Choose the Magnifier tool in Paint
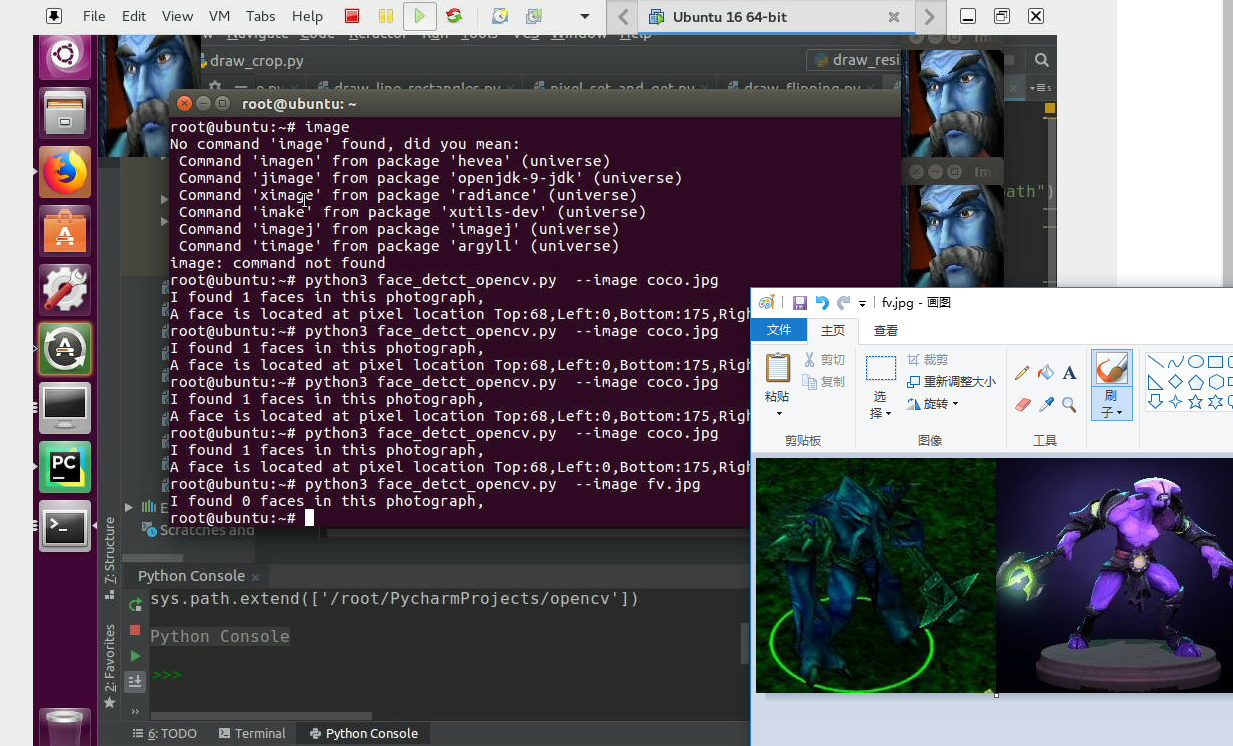This screenshot has height=746, width=1233. (1069, 405)
